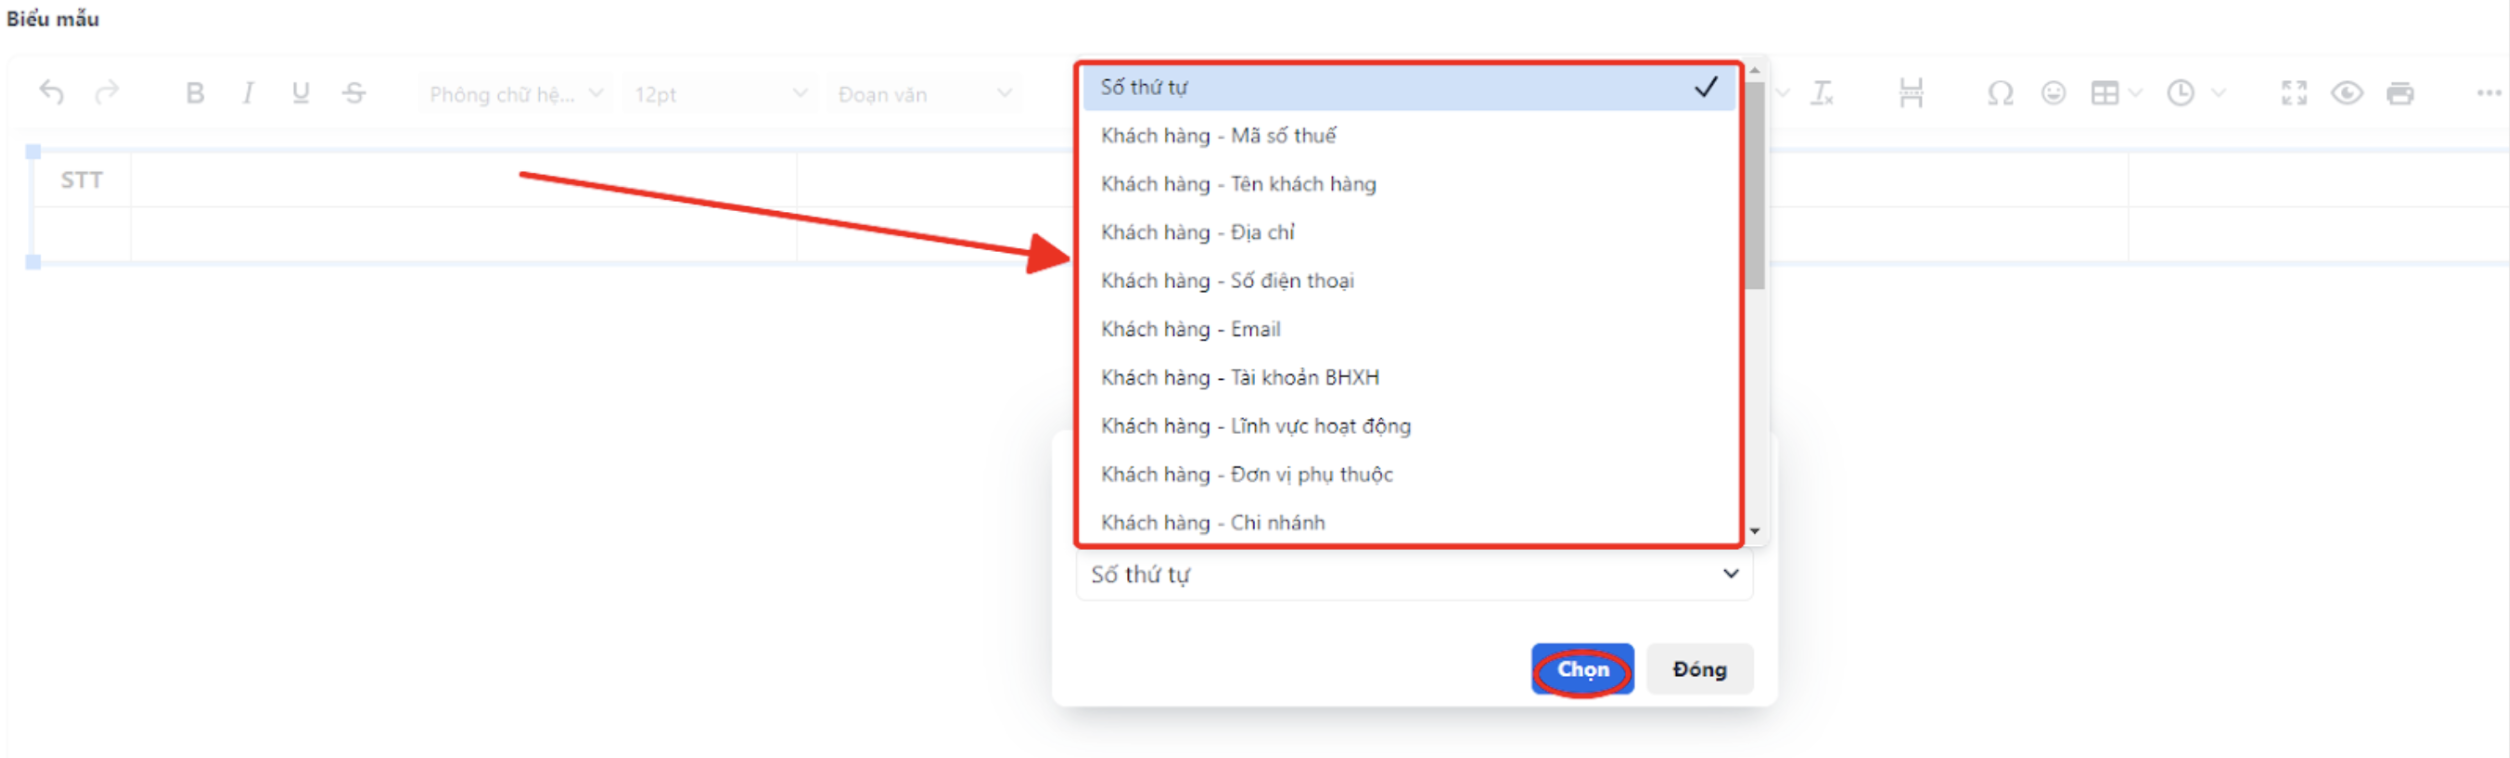Open the emoji picker icon
Viewport: 2510px width, 758px height.
(x=2052, y=92)
